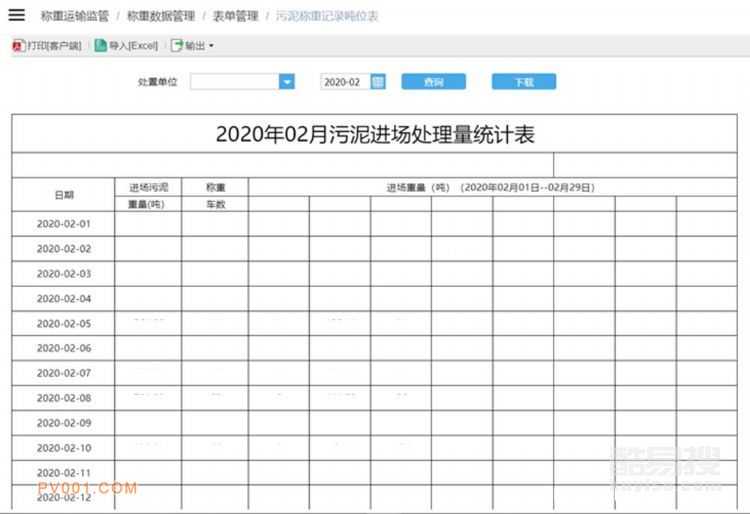Click the 2020年02月污泥进场处理量统计表 title cell
The width and height of the screenshot is (750, 514).
375,134
